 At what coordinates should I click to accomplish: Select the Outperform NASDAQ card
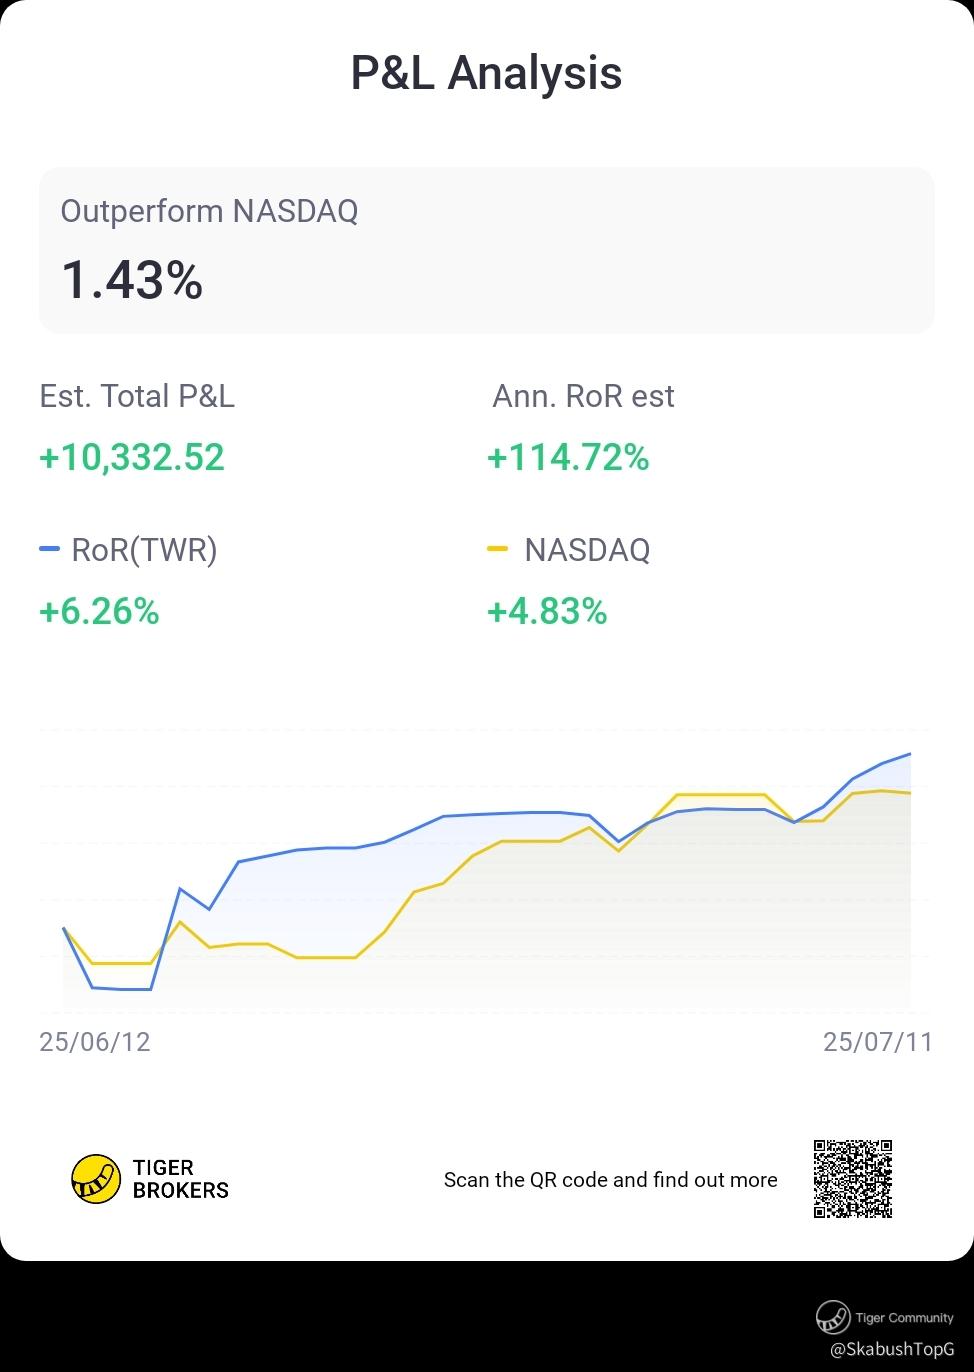coord(487,250)
